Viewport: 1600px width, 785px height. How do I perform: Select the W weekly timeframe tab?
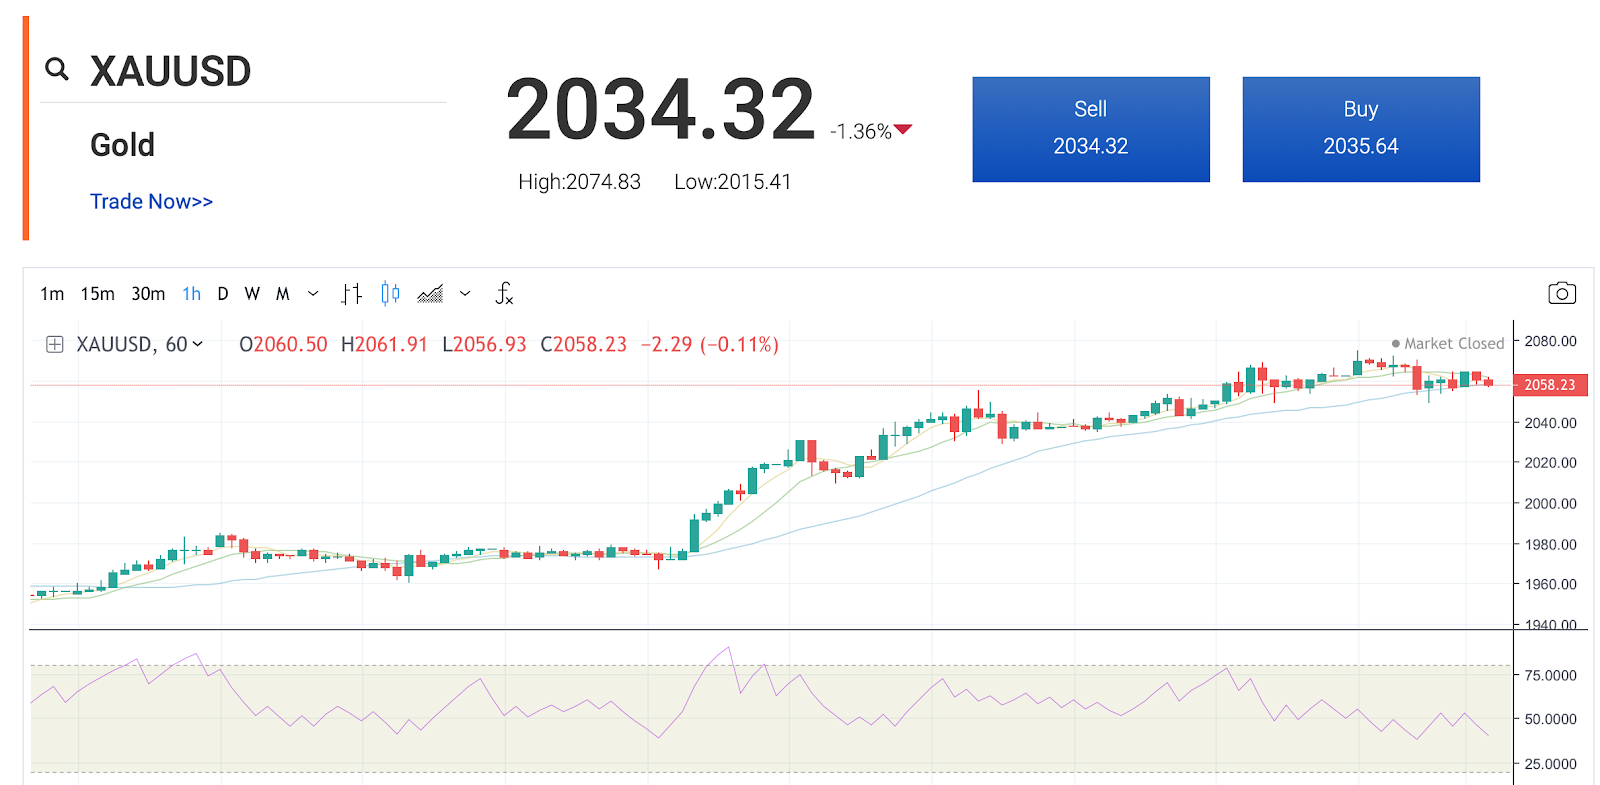[252, 294]
